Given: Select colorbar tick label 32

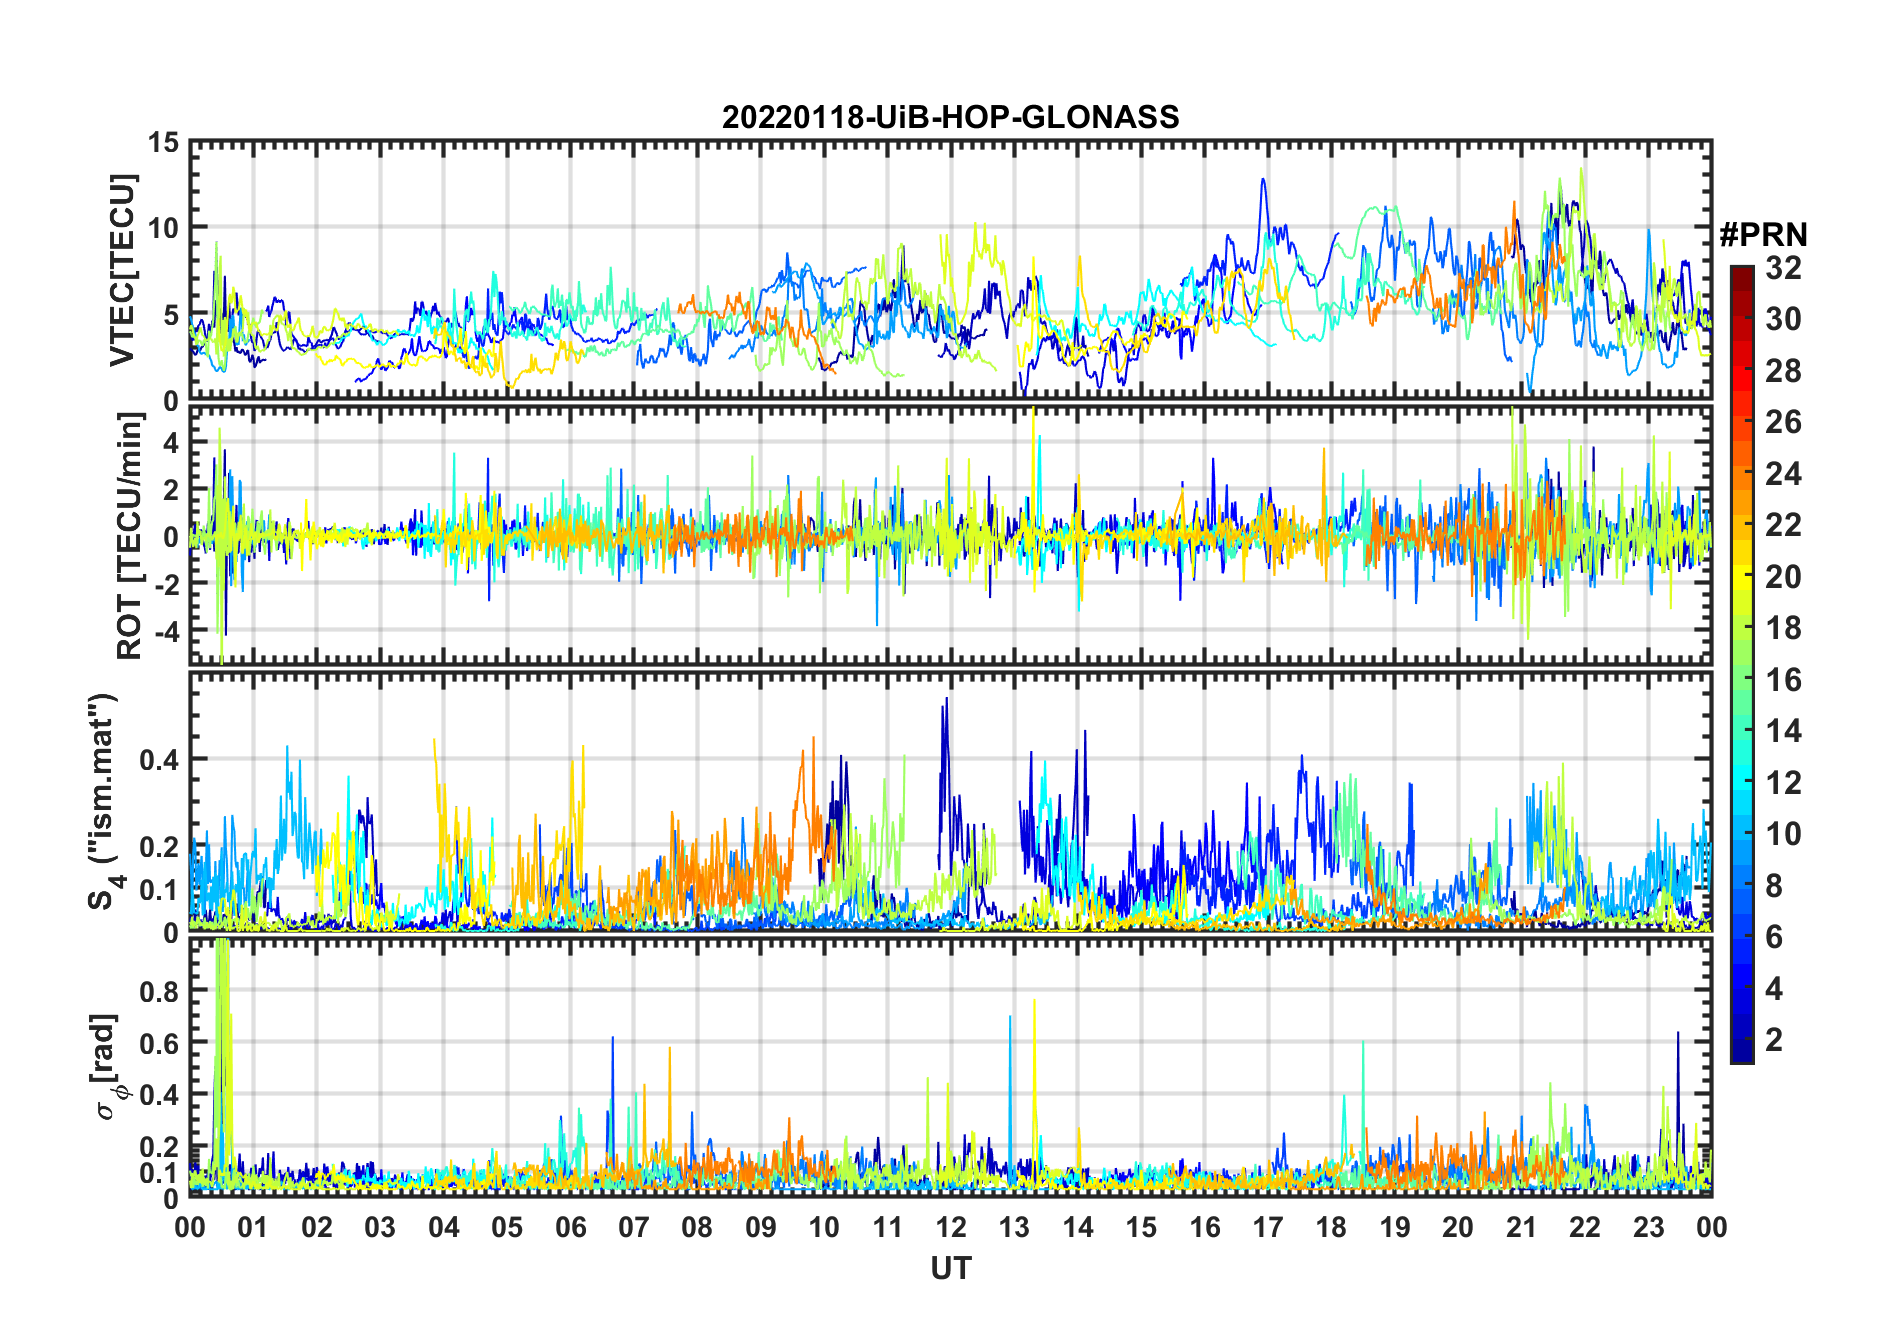Looking at the screenshot, I should pyautogui.click(x=1783, y=268).
